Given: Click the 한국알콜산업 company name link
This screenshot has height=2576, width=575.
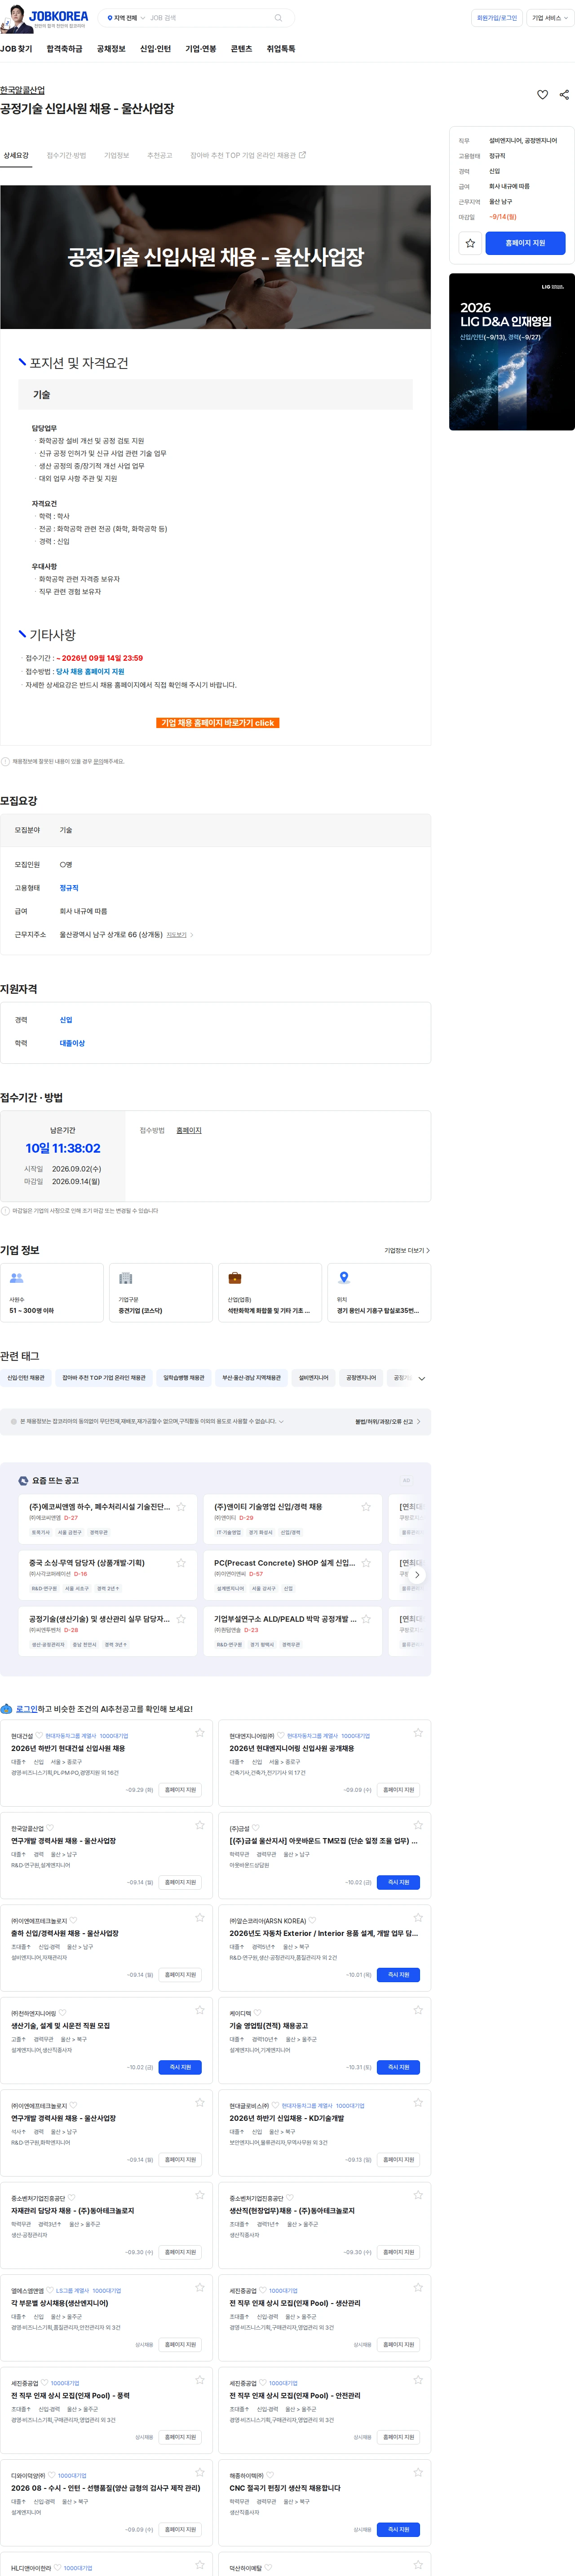Looking at the screenshot, I should coord(22,90).
